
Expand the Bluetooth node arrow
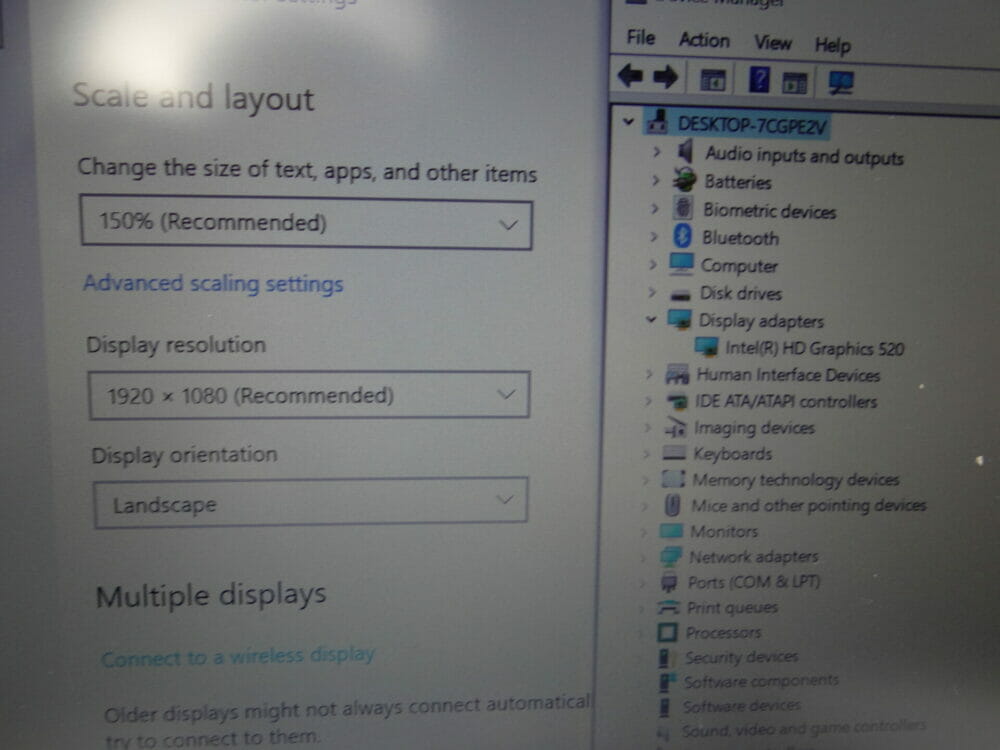tap(654, 237)
